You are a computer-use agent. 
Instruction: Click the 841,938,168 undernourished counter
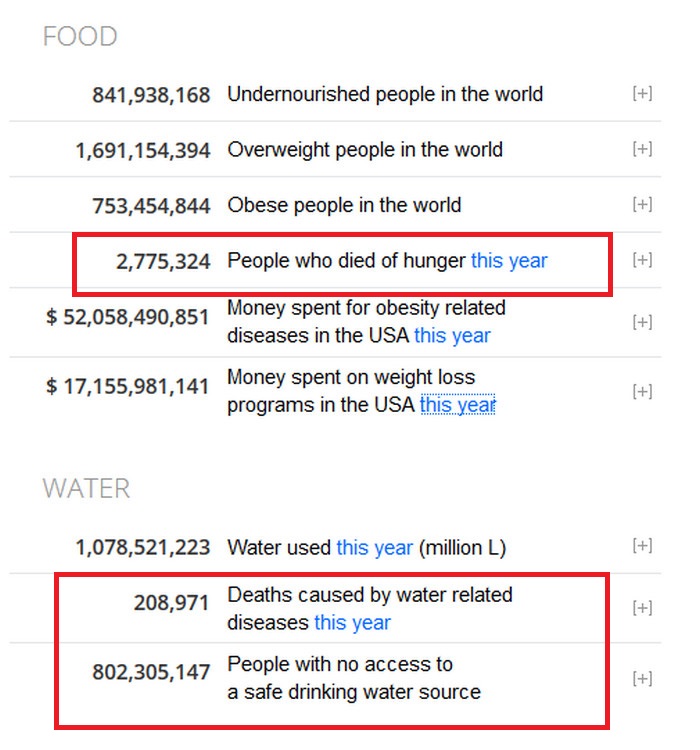(x=151, y=95)
